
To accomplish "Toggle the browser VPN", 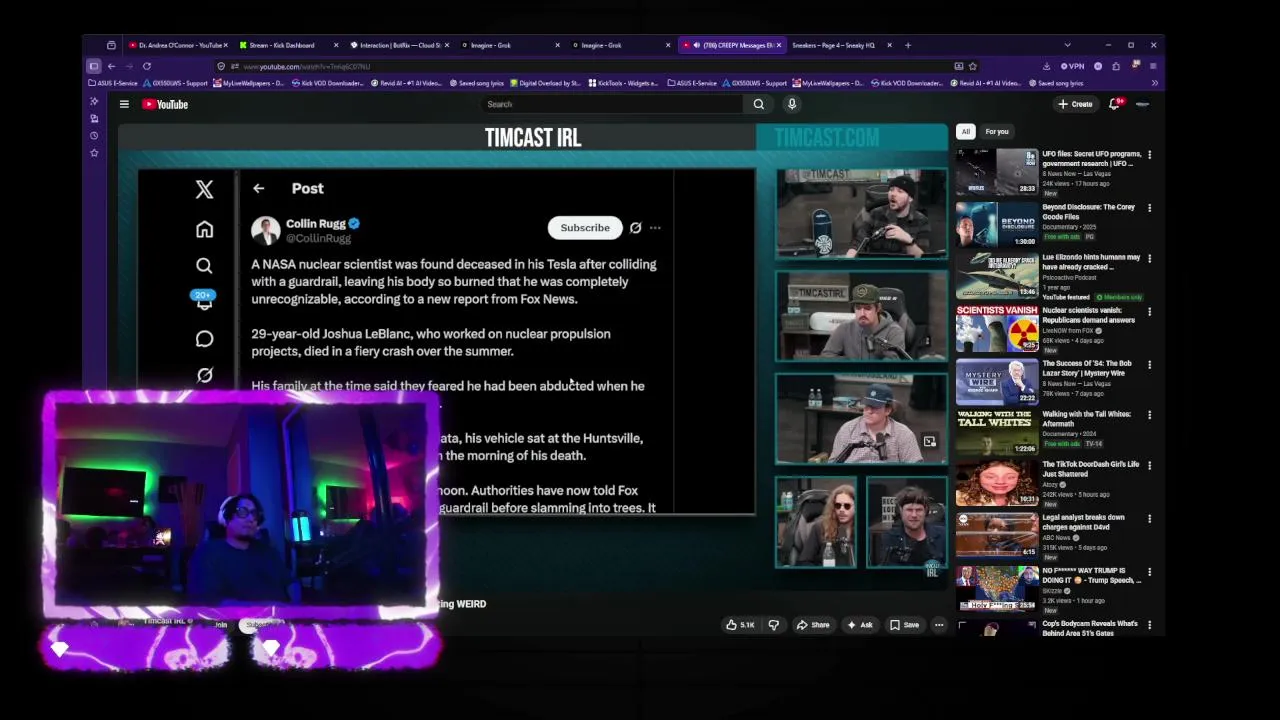I will click(x=1072, y=66).
